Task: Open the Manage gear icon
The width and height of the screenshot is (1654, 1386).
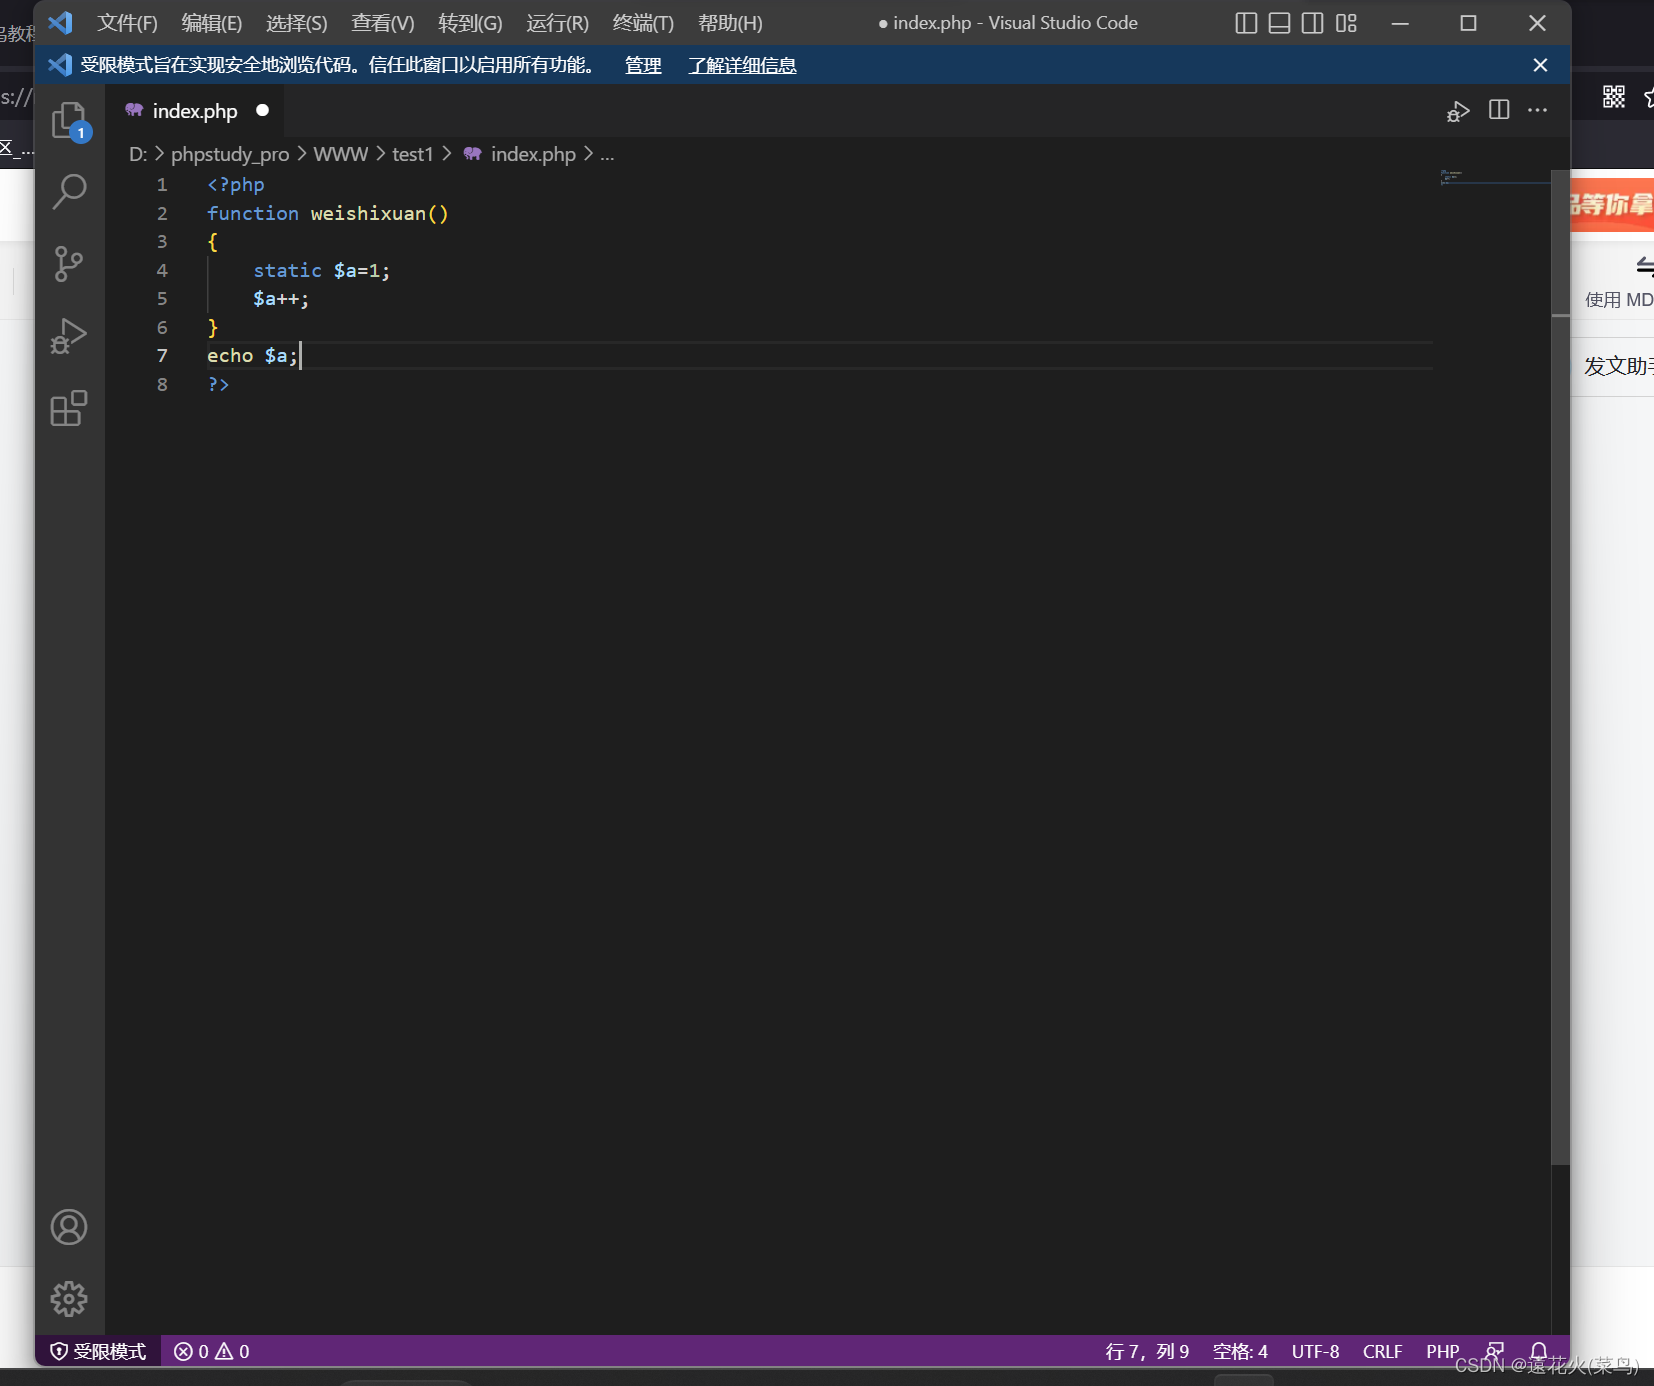Action: coord(69,1299)
